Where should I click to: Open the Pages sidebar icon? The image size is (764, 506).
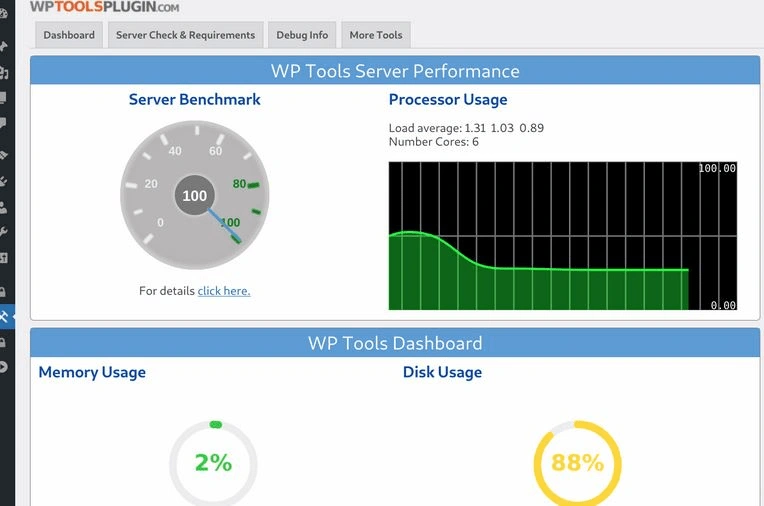click(x=4, y=98)
